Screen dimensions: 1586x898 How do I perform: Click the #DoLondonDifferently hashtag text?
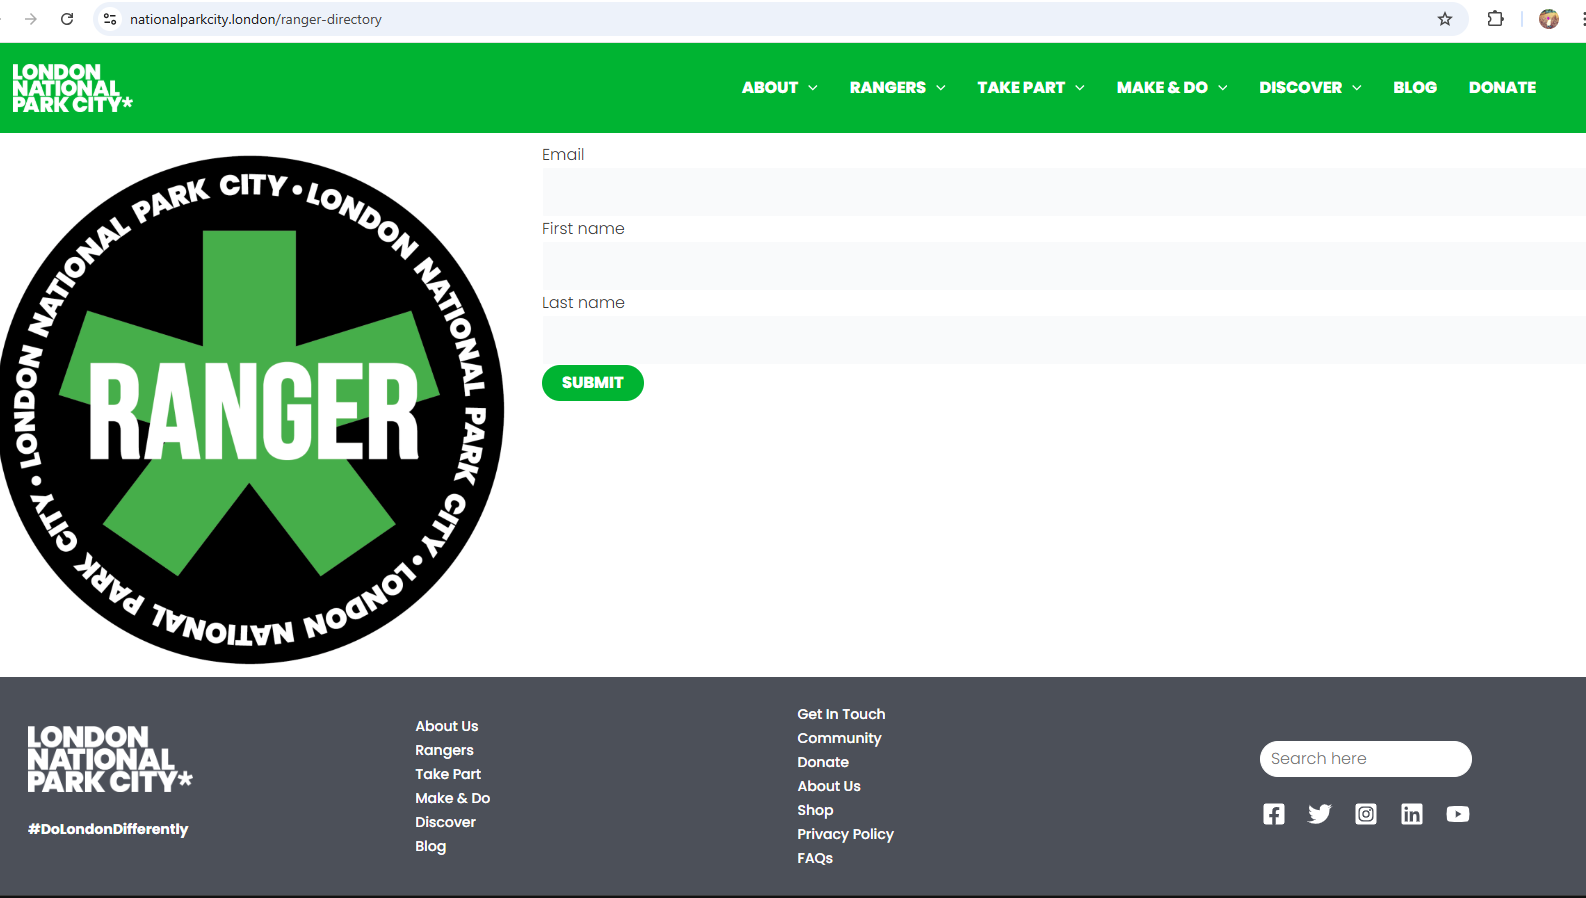click(x=108, y=829)
